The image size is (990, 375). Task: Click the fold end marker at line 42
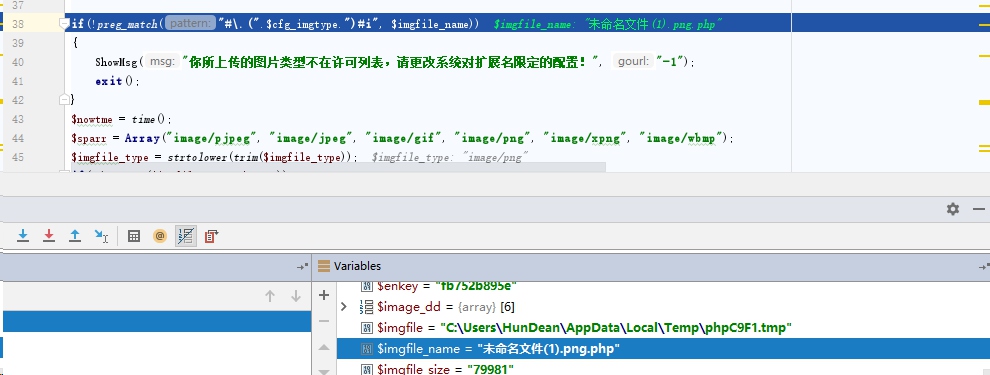64,99
